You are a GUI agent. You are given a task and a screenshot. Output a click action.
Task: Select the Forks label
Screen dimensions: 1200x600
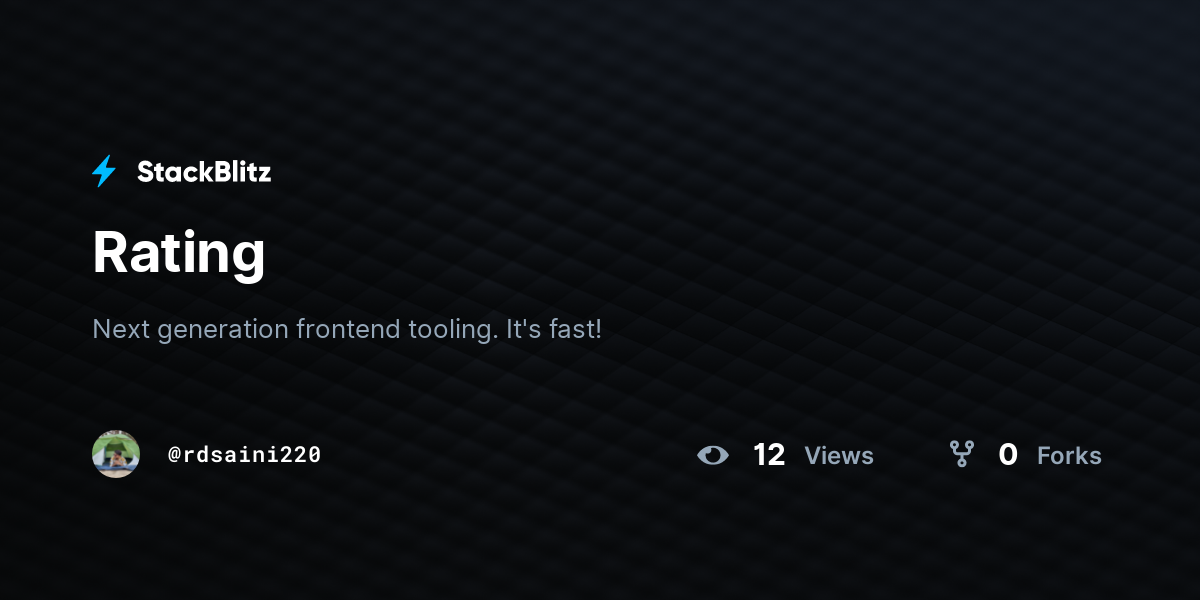[x=1069, y=456]
